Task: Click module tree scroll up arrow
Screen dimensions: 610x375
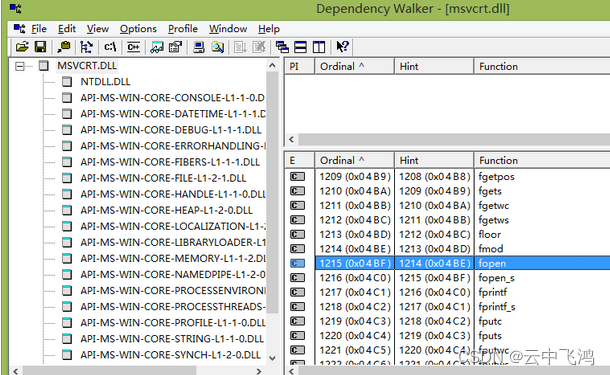Action: pos(272,65)
